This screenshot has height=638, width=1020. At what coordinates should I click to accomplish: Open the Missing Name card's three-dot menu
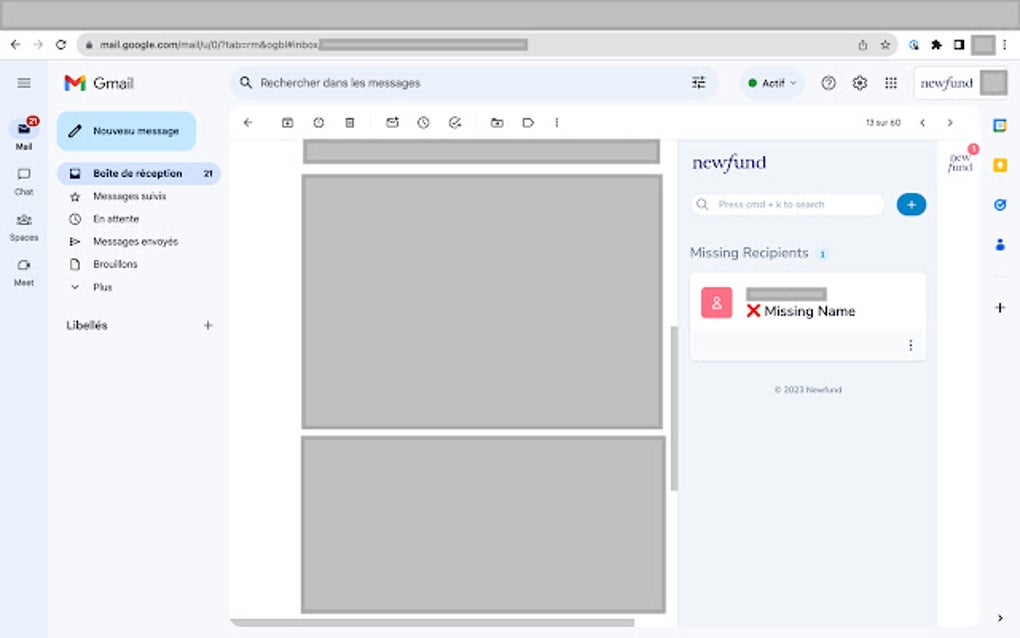(911, 344)
